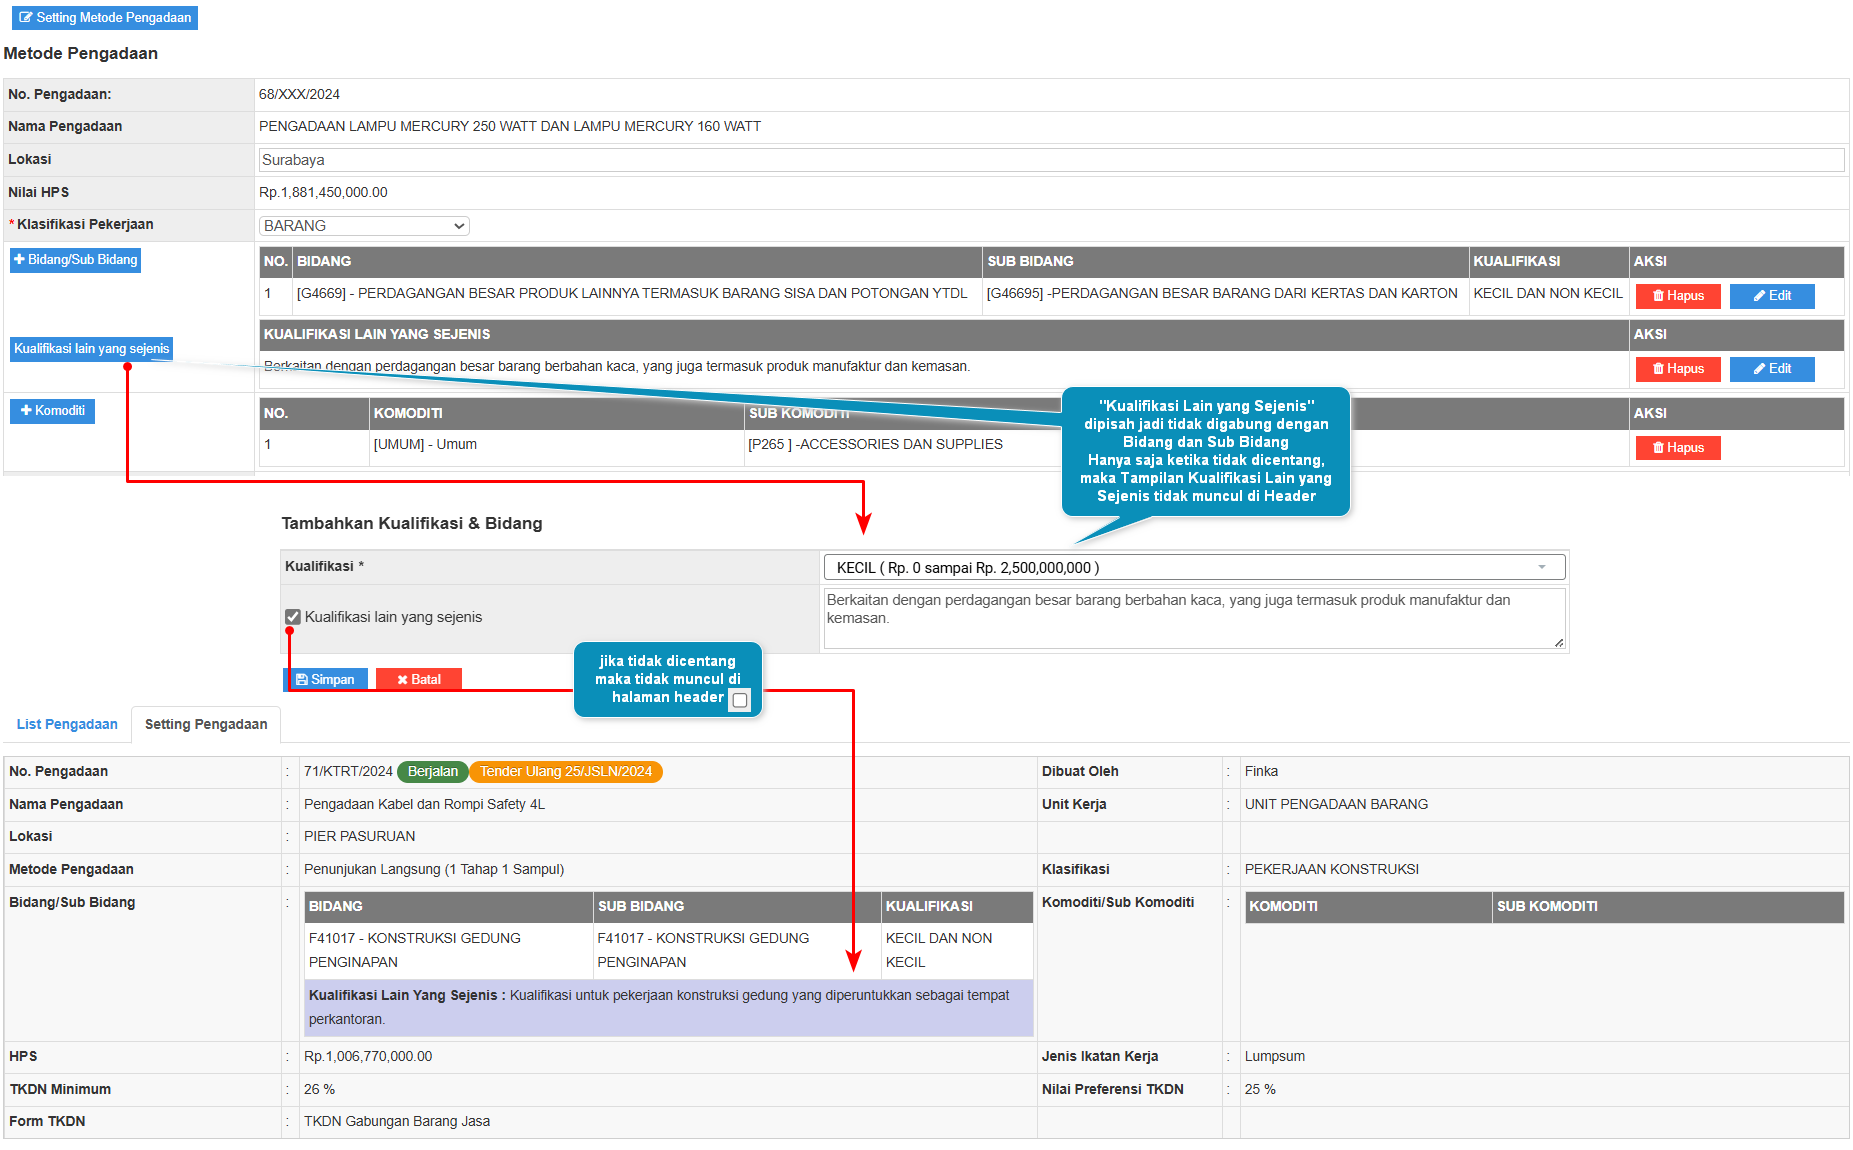This screenshot has width=1853, height=1150.
Task: Select the Setting Pengadaan tab
Action: click(206, 725)
